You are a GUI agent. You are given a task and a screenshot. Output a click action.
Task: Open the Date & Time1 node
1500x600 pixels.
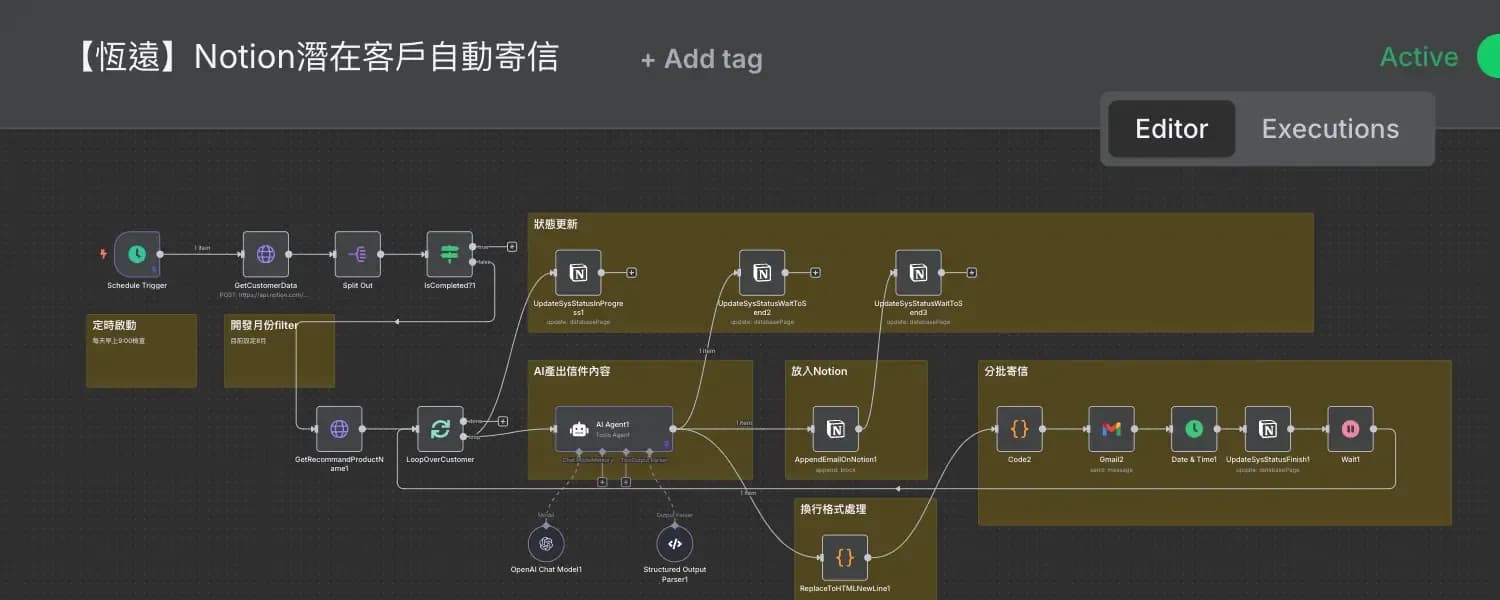coord(1194,428)
